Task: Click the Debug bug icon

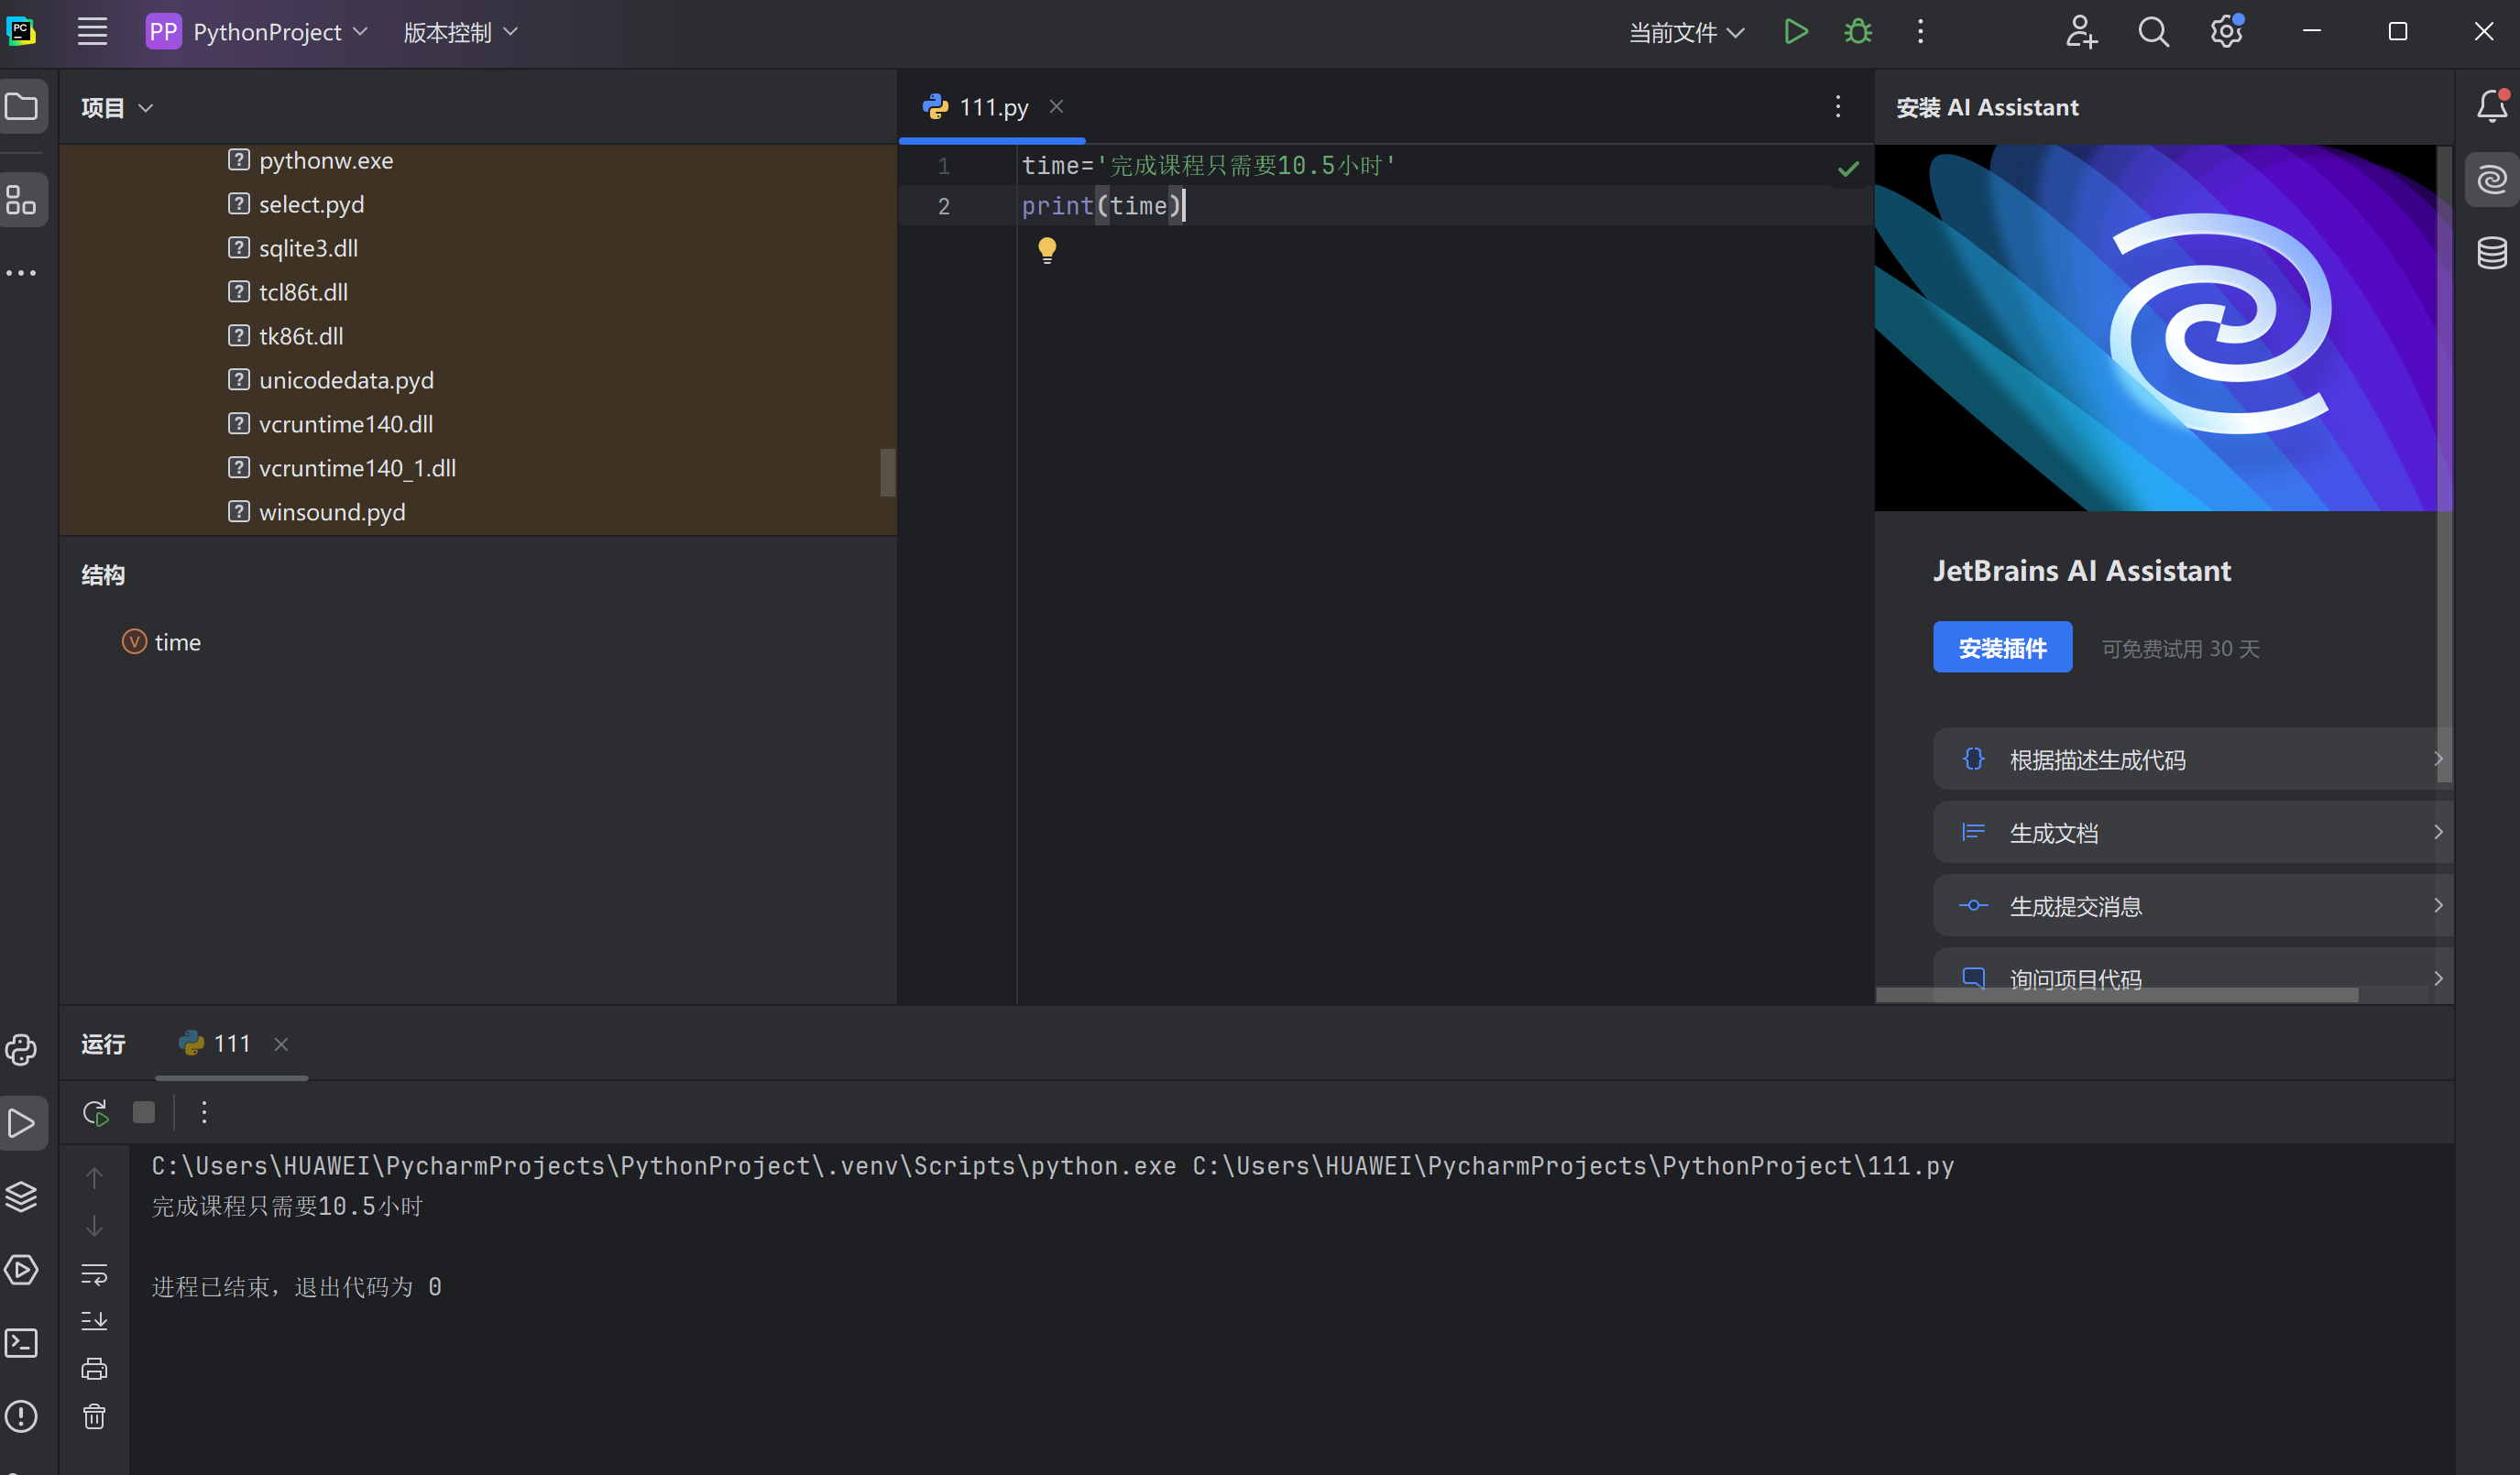Action: [1857, 32]
